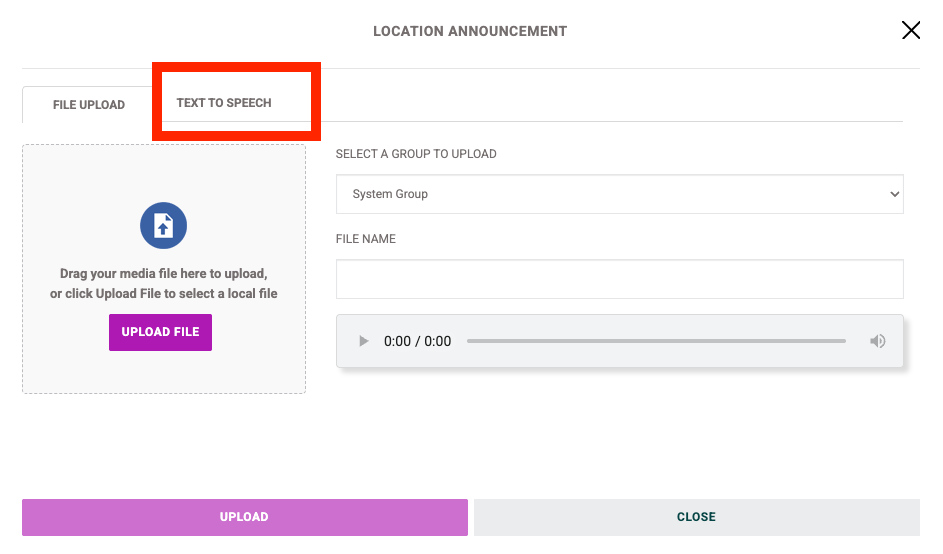Screen dimensions: 943x554
Task: Open the Text To Speech tab
Action: click(x=224, y=103)
